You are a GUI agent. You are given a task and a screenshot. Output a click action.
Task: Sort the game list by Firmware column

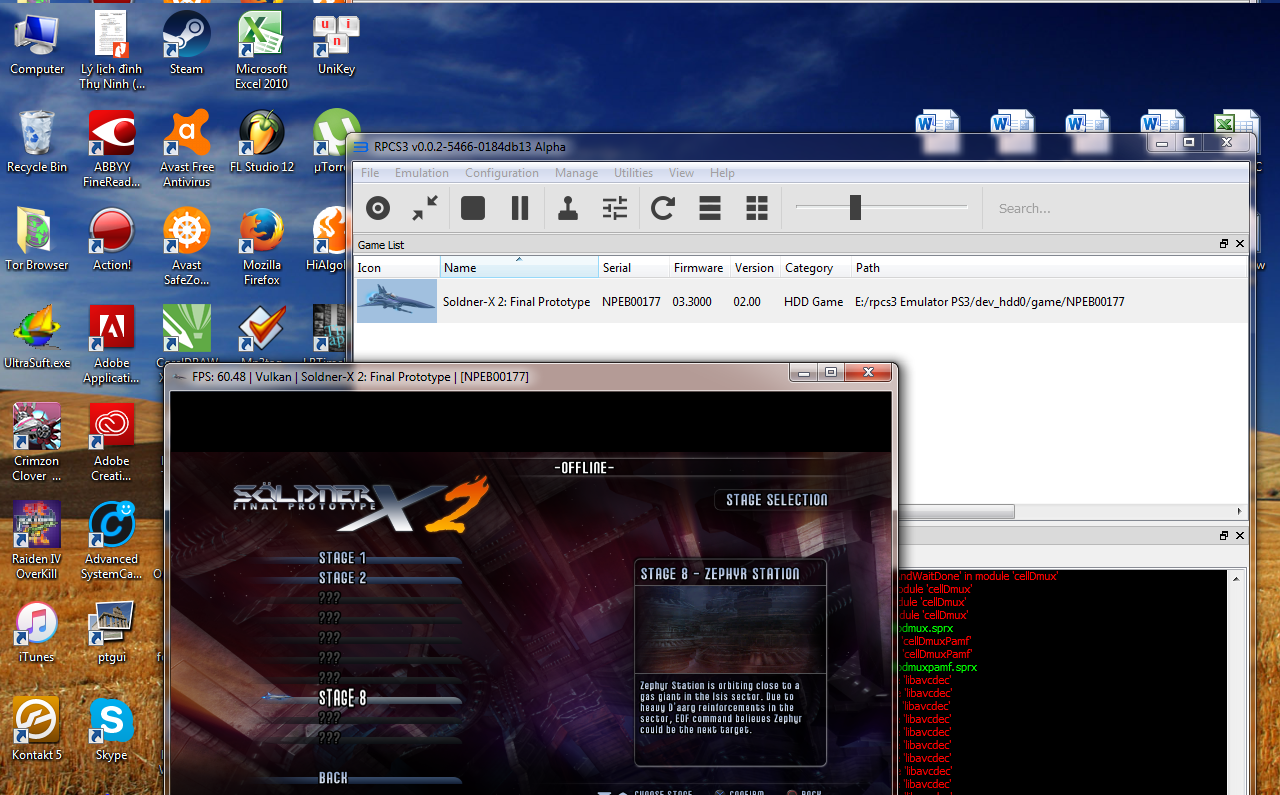pyautogui.click(x=699, y=267)
